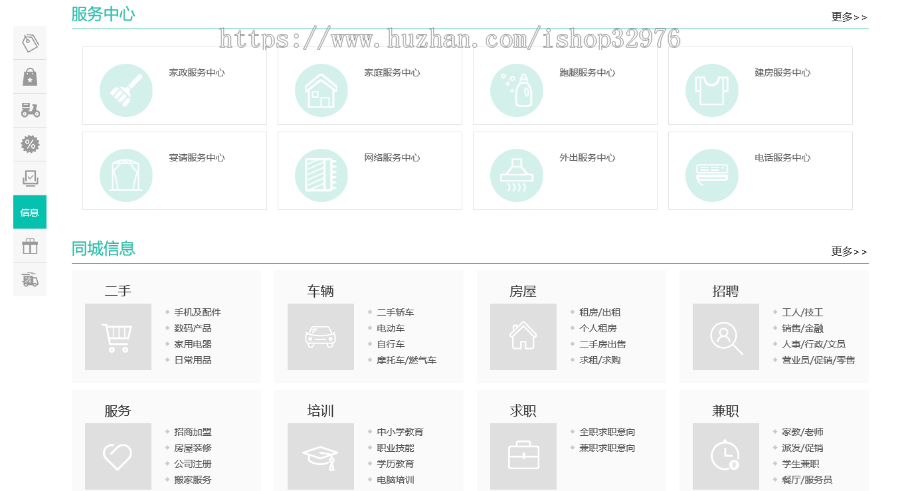Select the 信息 sidebar tab
Screen dimensions: 900x491
click(30, 212)
